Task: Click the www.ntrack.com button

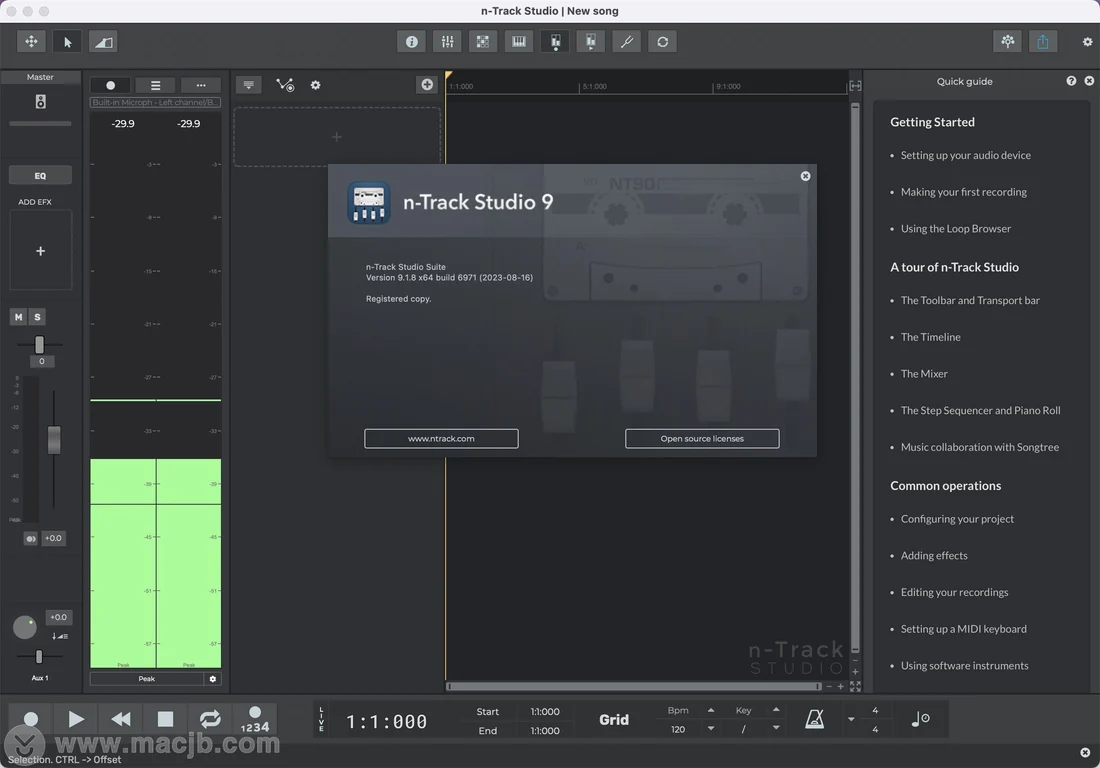Action: 441,438
